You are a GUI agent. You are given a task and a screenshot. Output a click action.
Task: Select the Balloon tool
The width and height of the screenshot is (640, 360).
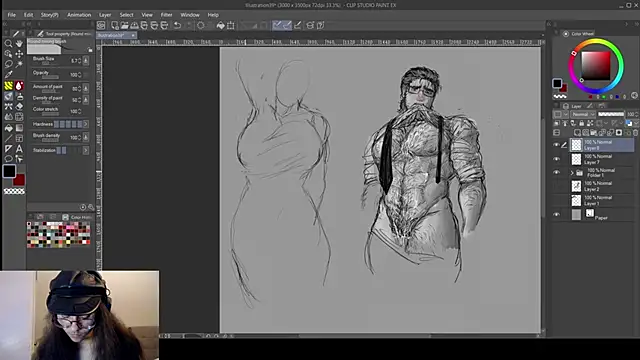[x=8, y=159]
